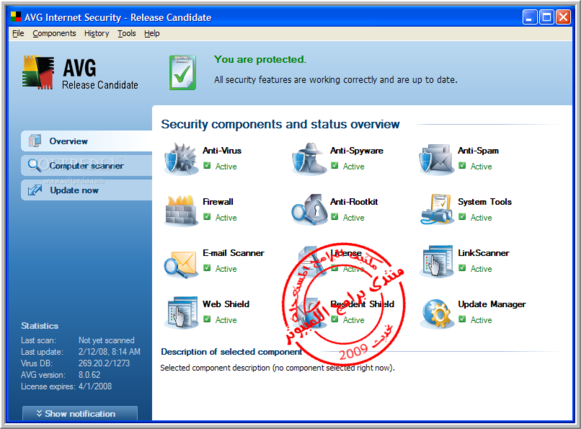Click System Tools Active status text
Image resolution: width=581 pixels, height=429 pixels.
pyautogui.click(x=481, y=217)
